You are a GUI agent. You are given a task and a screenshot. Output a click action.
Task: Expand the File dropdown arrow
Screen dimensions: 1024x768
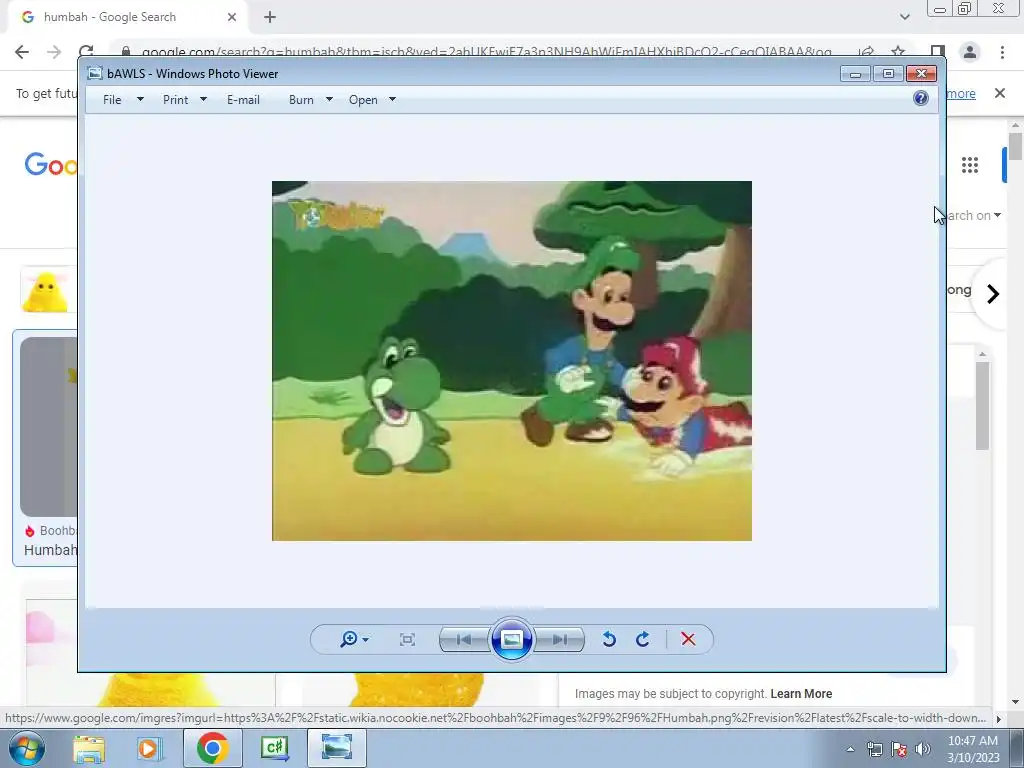pos(140,99)
